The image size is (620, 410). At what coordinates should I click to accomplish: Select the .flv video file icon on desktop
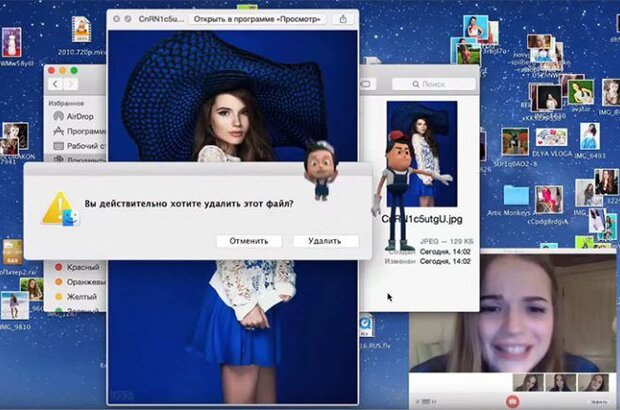click(x=366, y=325)
